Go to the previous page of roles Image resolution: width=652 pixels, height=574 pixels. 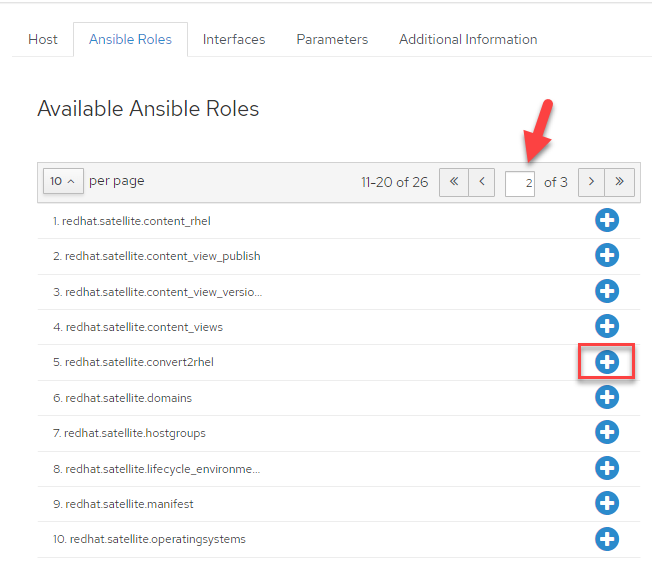point(482,182)
